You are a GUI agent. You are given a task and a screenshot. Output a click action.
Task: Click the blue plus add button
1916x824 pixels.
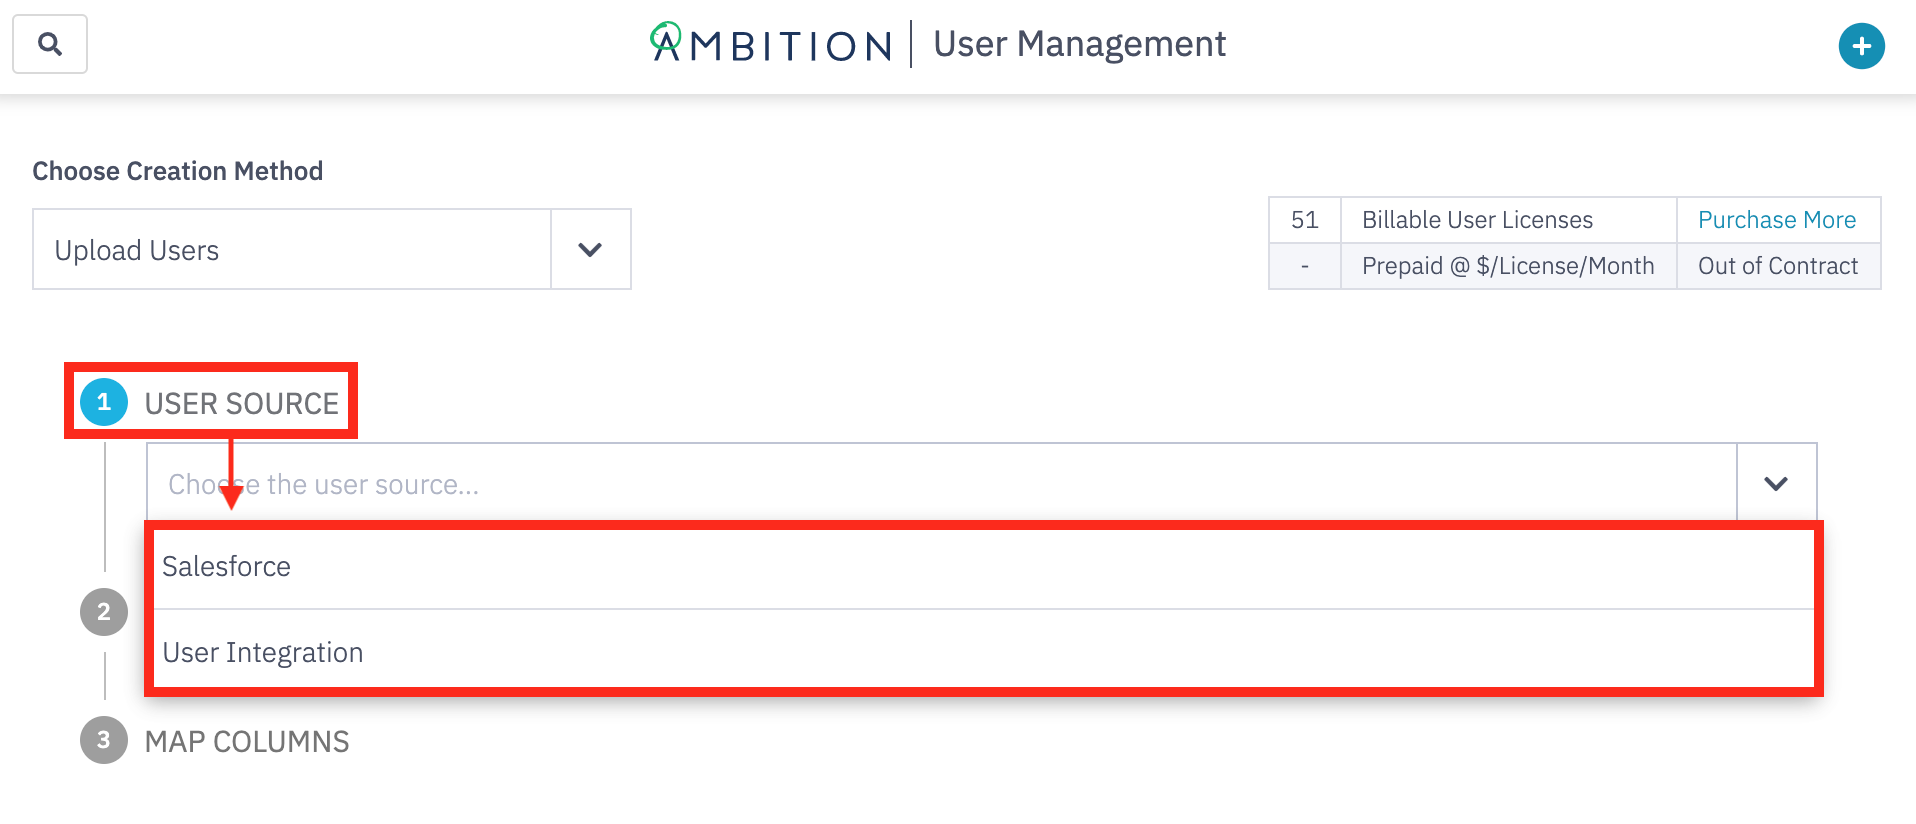[1861, 46]
